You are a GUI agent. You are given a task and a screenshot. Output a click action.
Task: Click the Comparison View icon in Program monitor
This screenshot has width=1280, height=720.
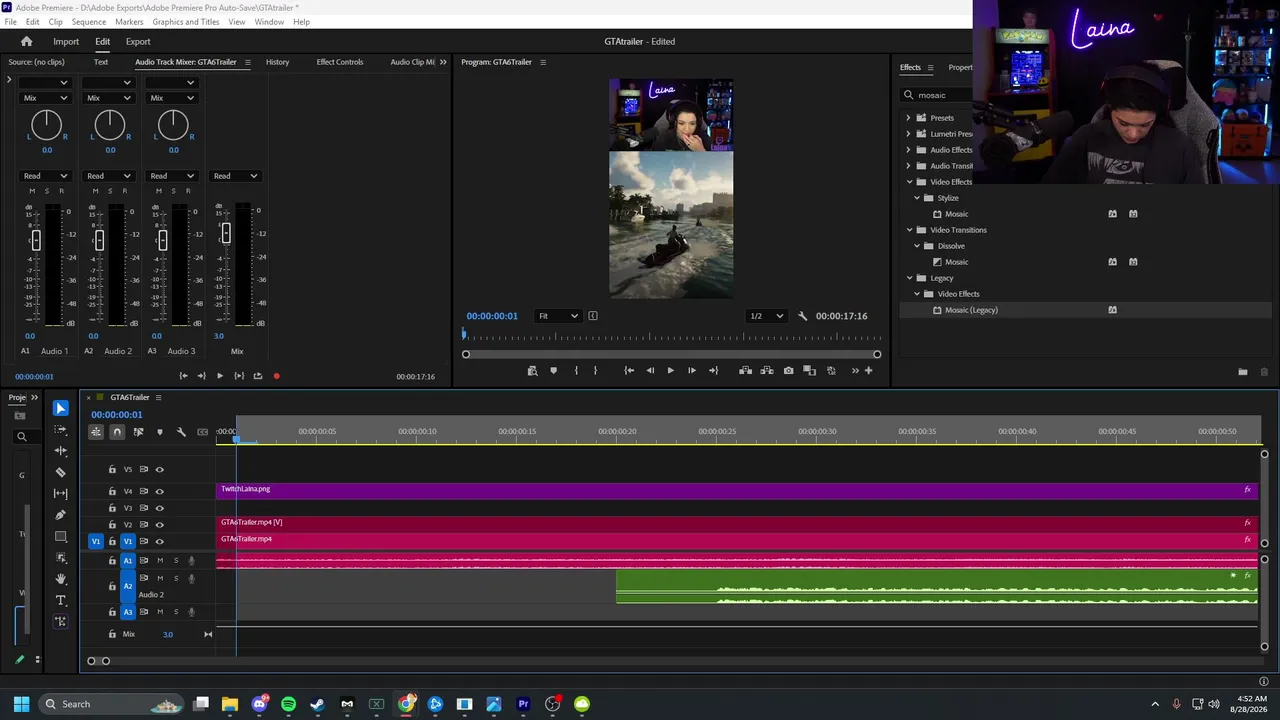[810, 371]
